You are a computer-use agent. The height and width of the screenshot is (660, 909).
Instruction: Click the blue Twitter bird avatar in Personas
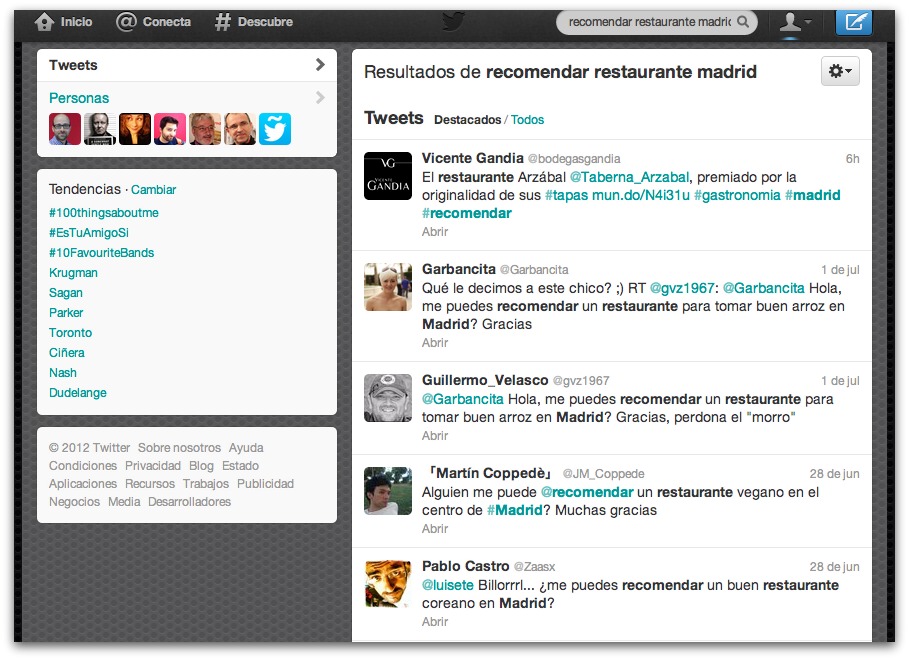[x=275, y=129]
